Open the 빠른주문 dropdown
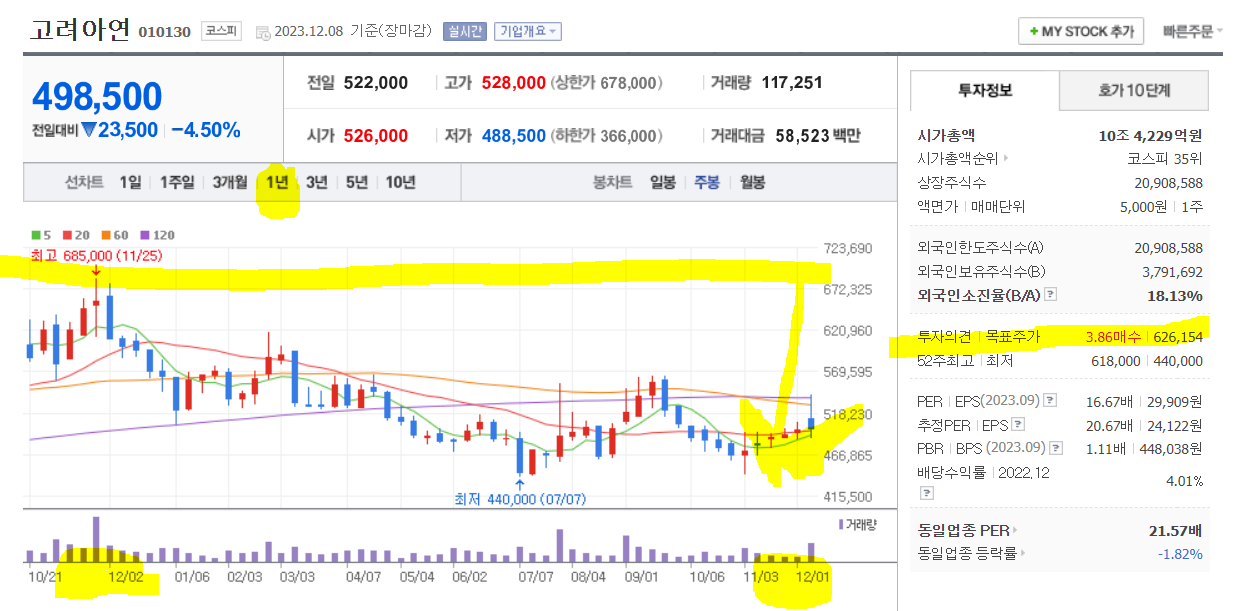This screenshot has height=611, width=1249. (x=1193, y=31)
